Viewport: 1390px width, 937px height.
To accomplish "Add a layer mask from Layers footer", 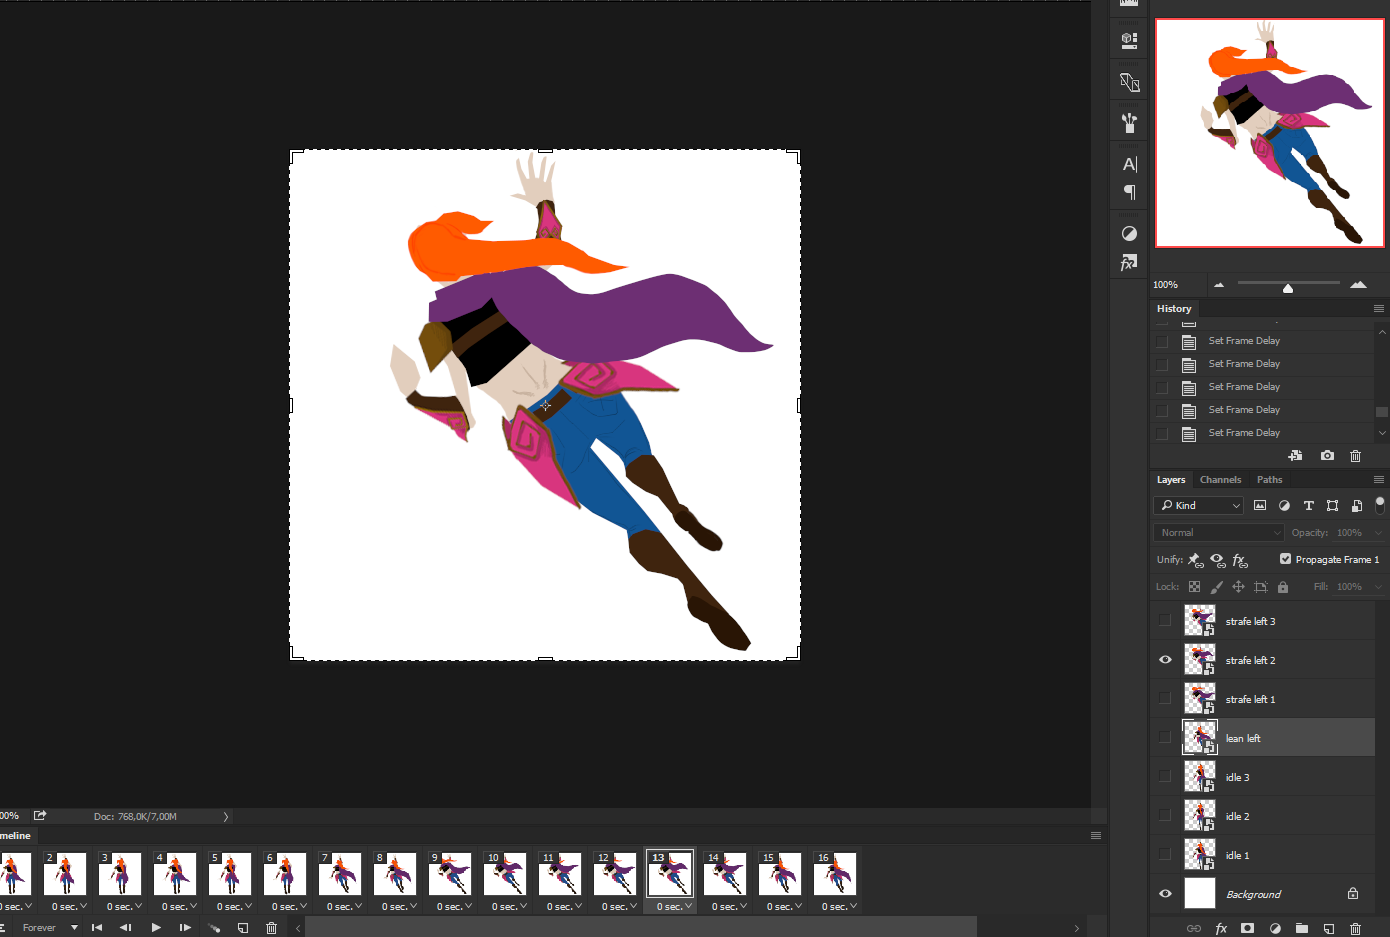I will (1247, 928).
